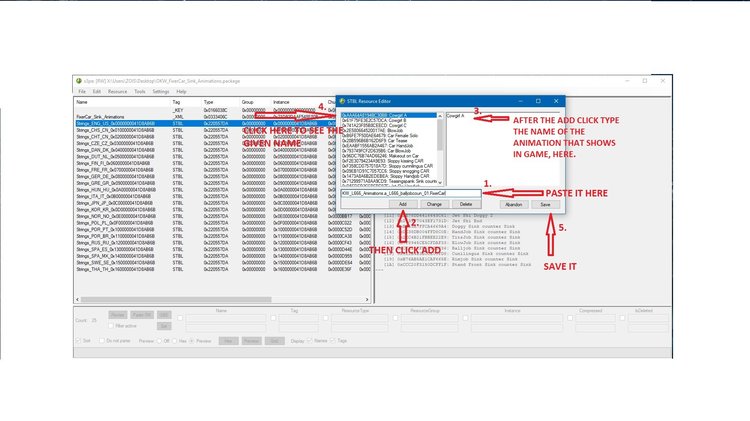
Task: Enable the Name filter checkbox
Action: (180, 318)
